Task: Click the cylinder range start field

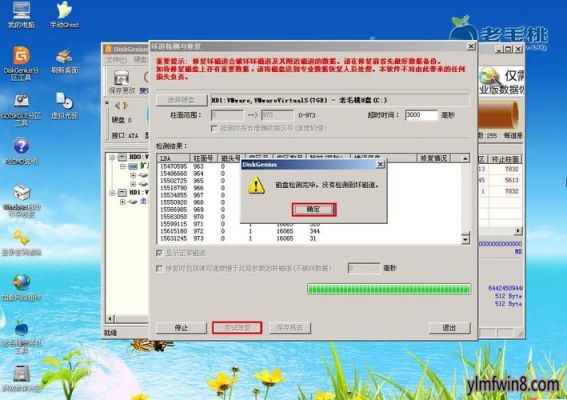Action: point(227,115)
